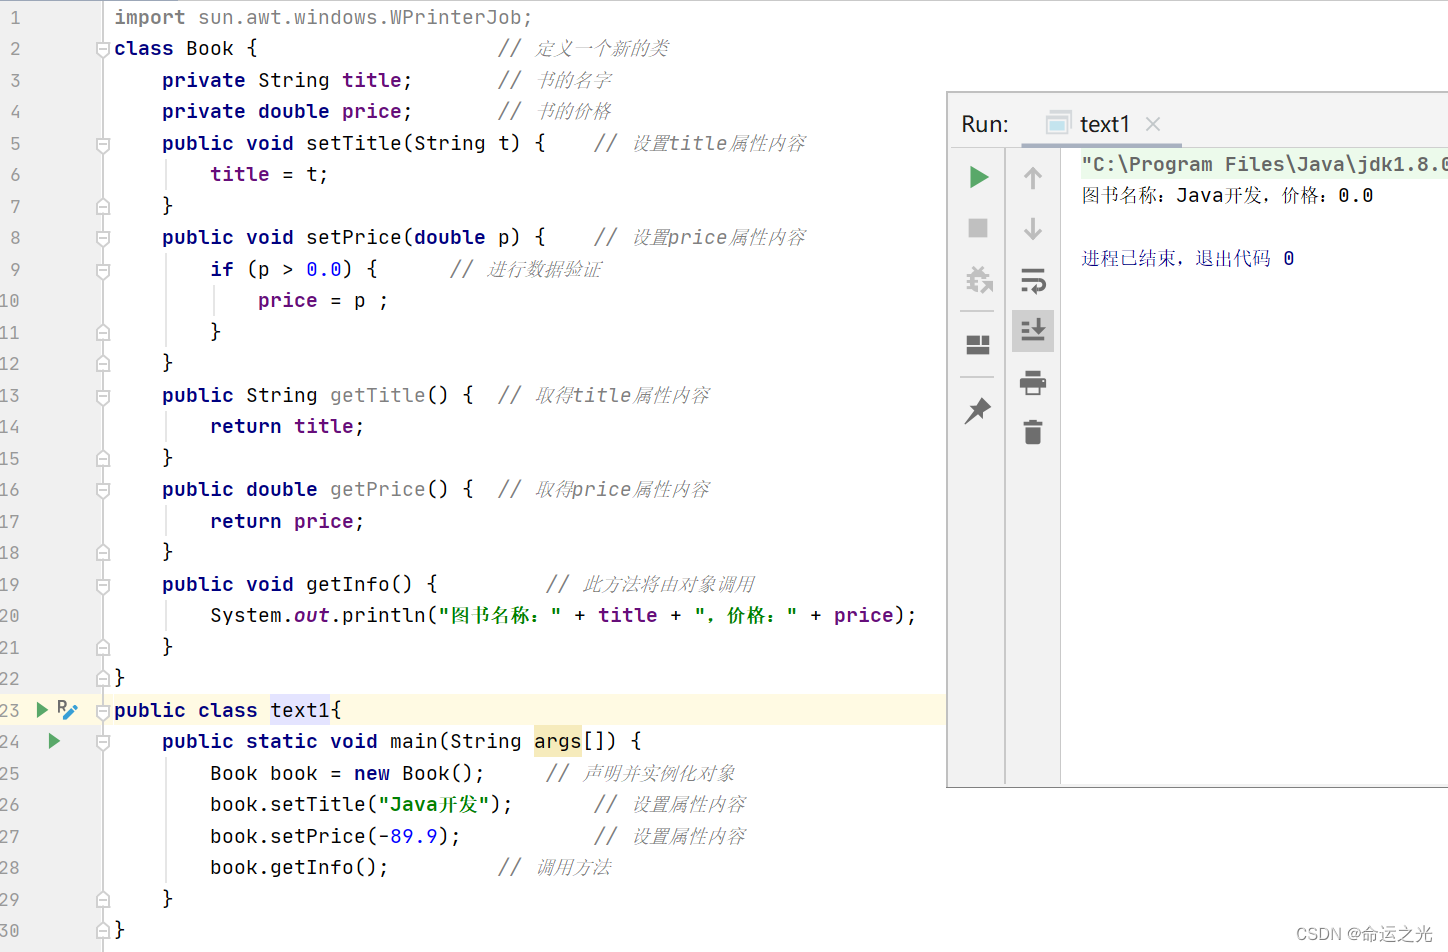The width and height of the screenshot is (1448, 952).
Task: Click the Print console output icon
Action: (x=1033, y=382)
